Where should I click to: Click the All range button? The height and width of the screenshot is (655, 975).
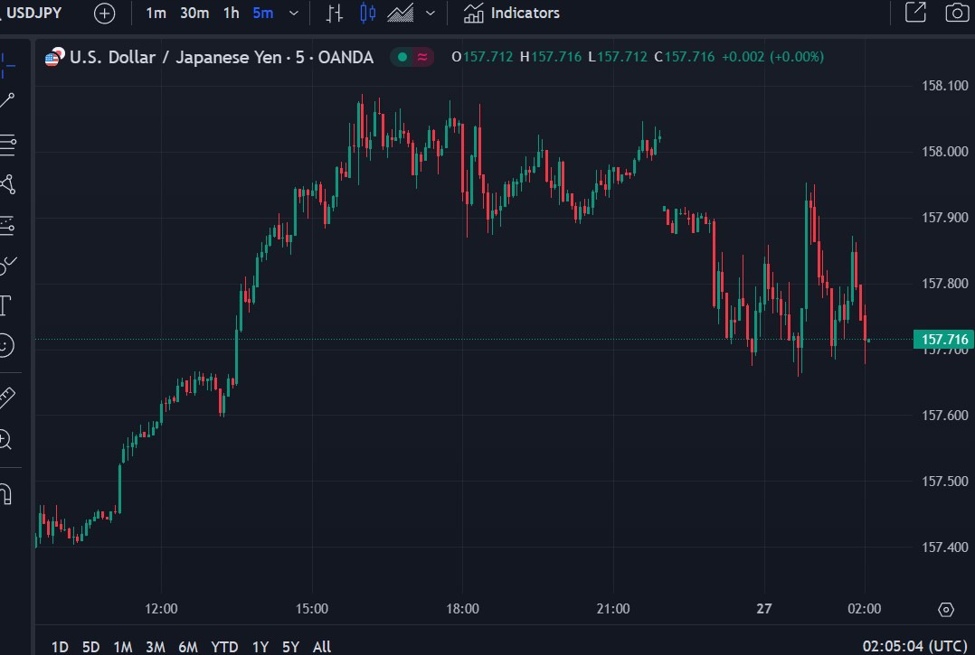tap(321, 647)
